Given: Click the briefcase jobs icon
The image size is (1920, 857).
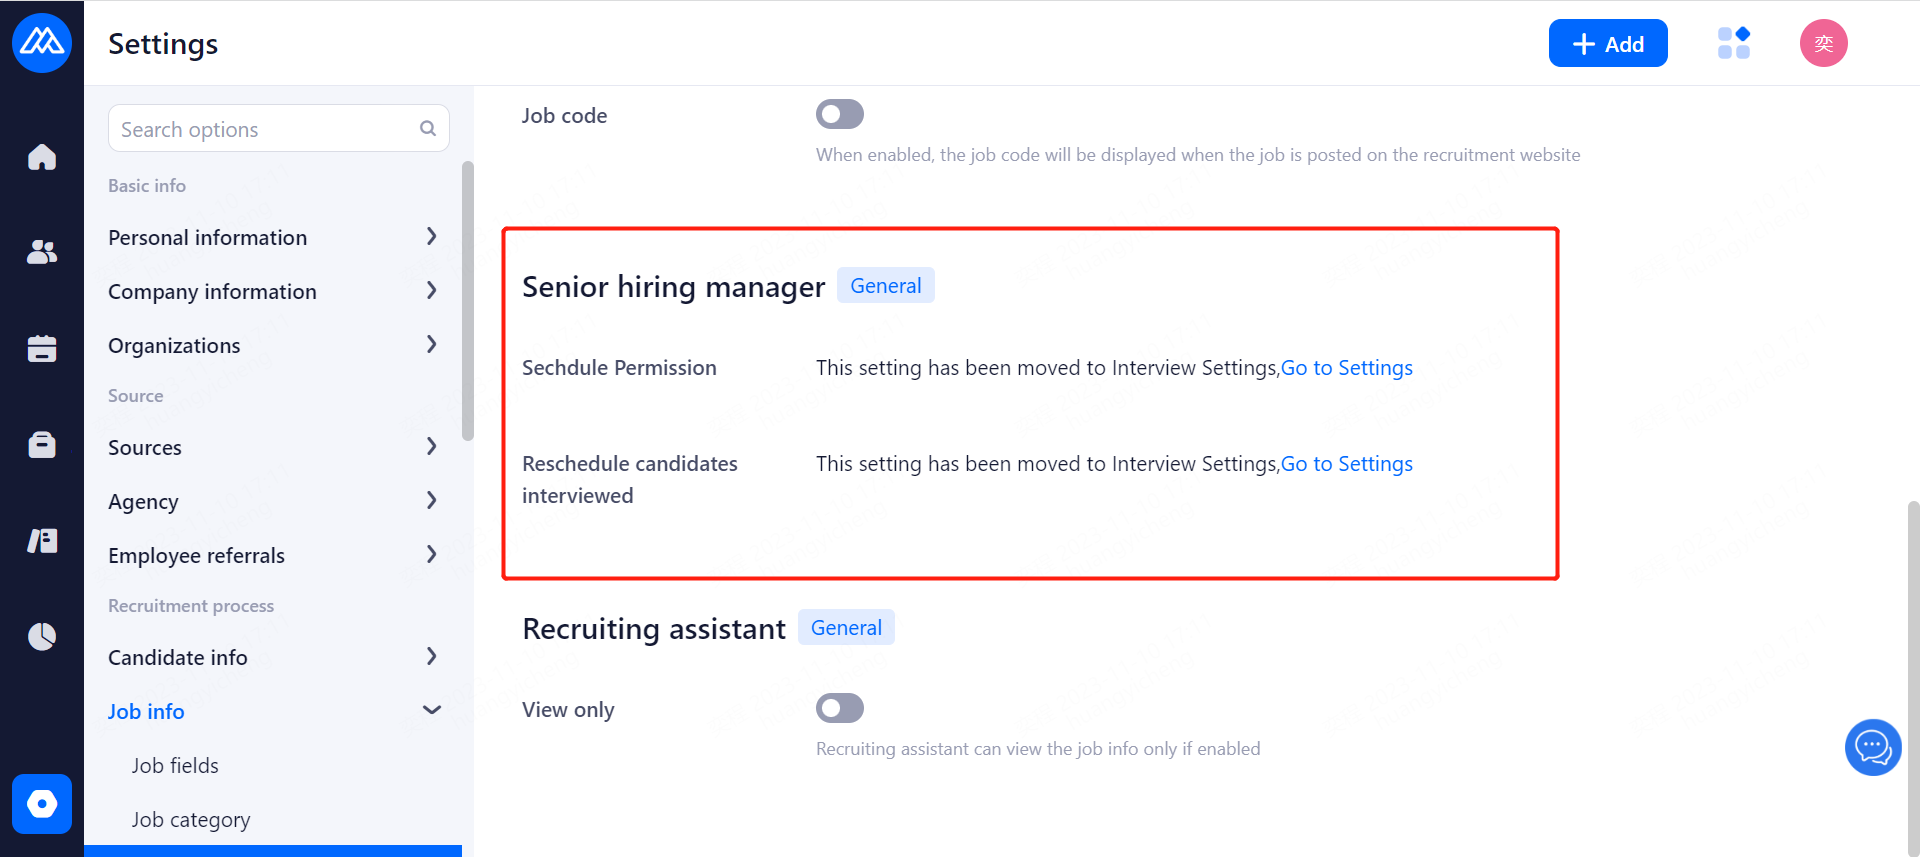Looking at the screenshot, I should [42, 444].
